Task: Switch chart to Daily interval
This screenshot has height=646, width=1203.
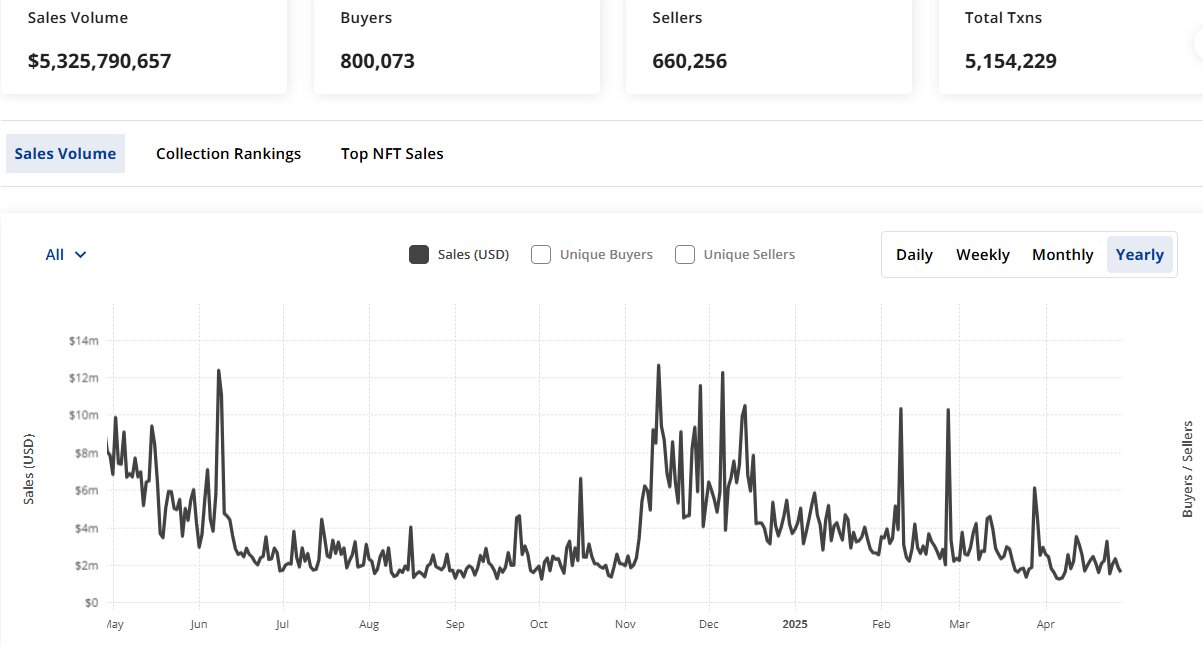Action: click(914, 255)
